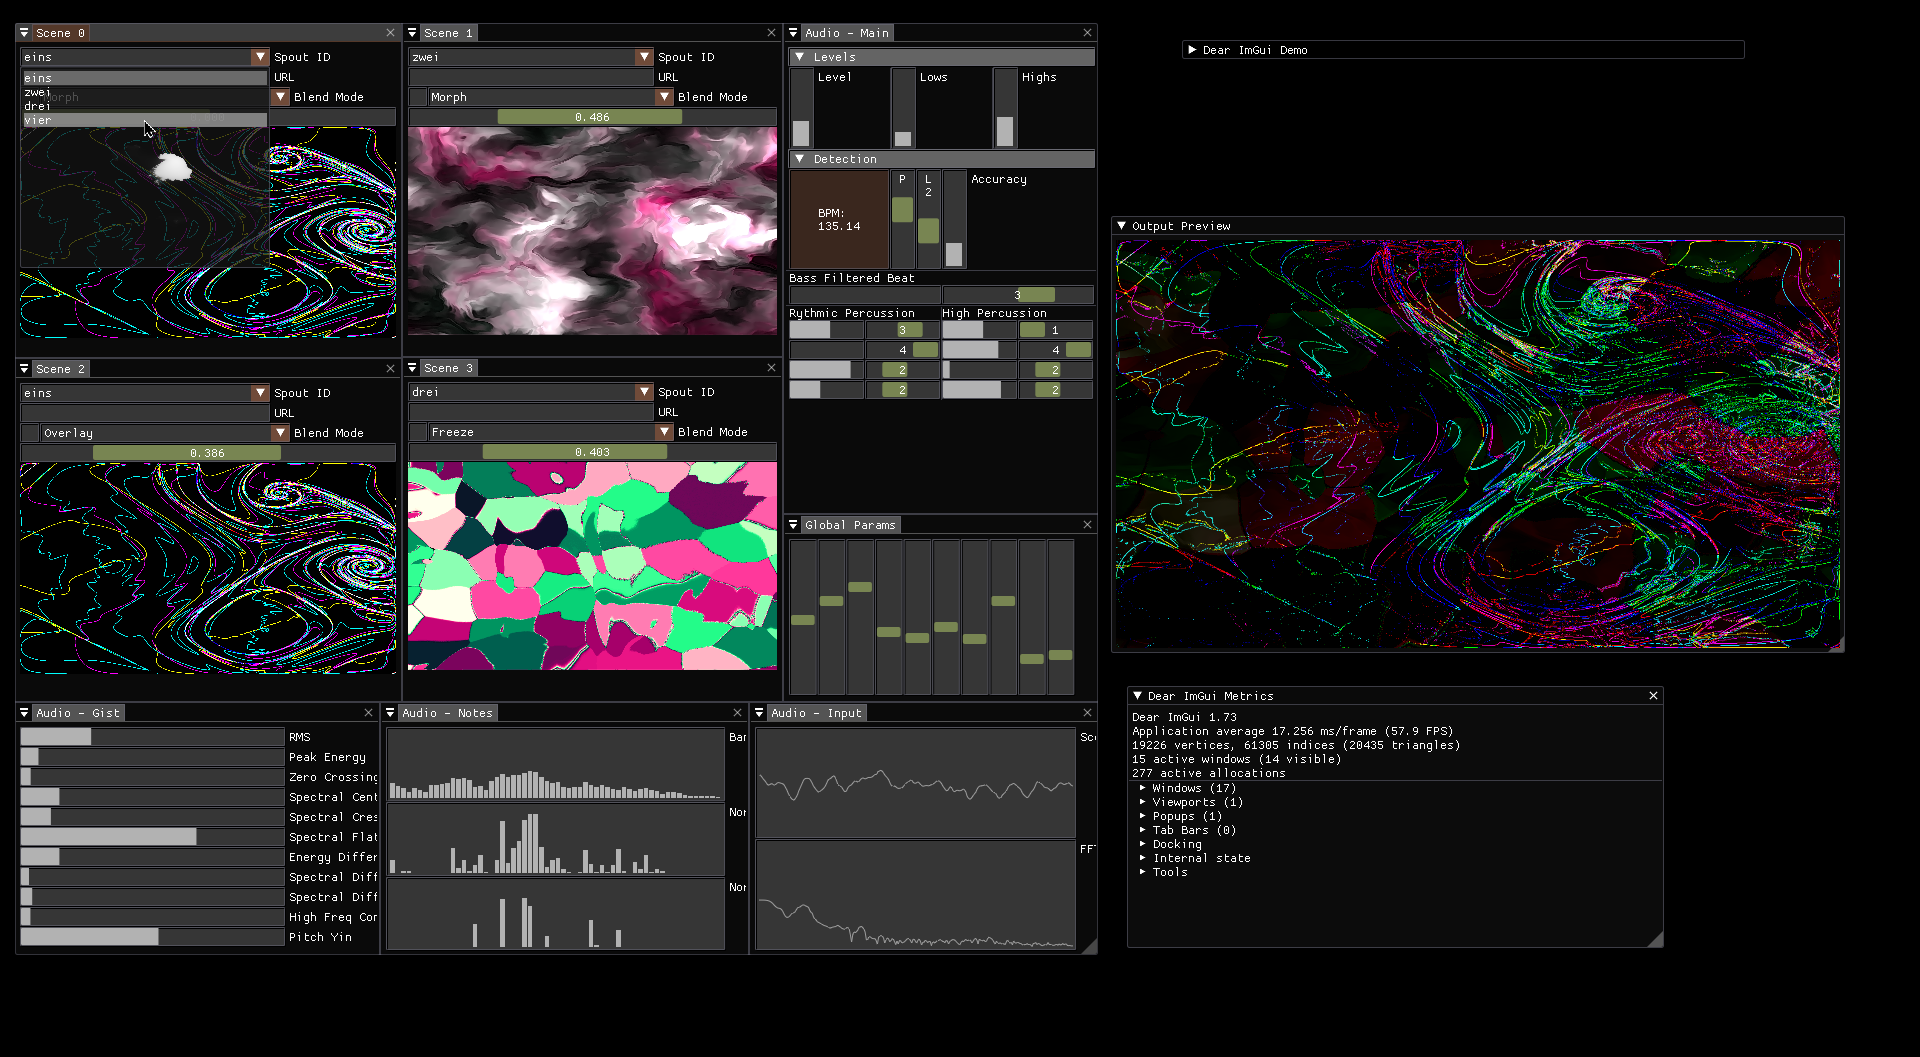
Task: Collapse the Audio - Main window triangle
Action: click(x=793, y=33)
